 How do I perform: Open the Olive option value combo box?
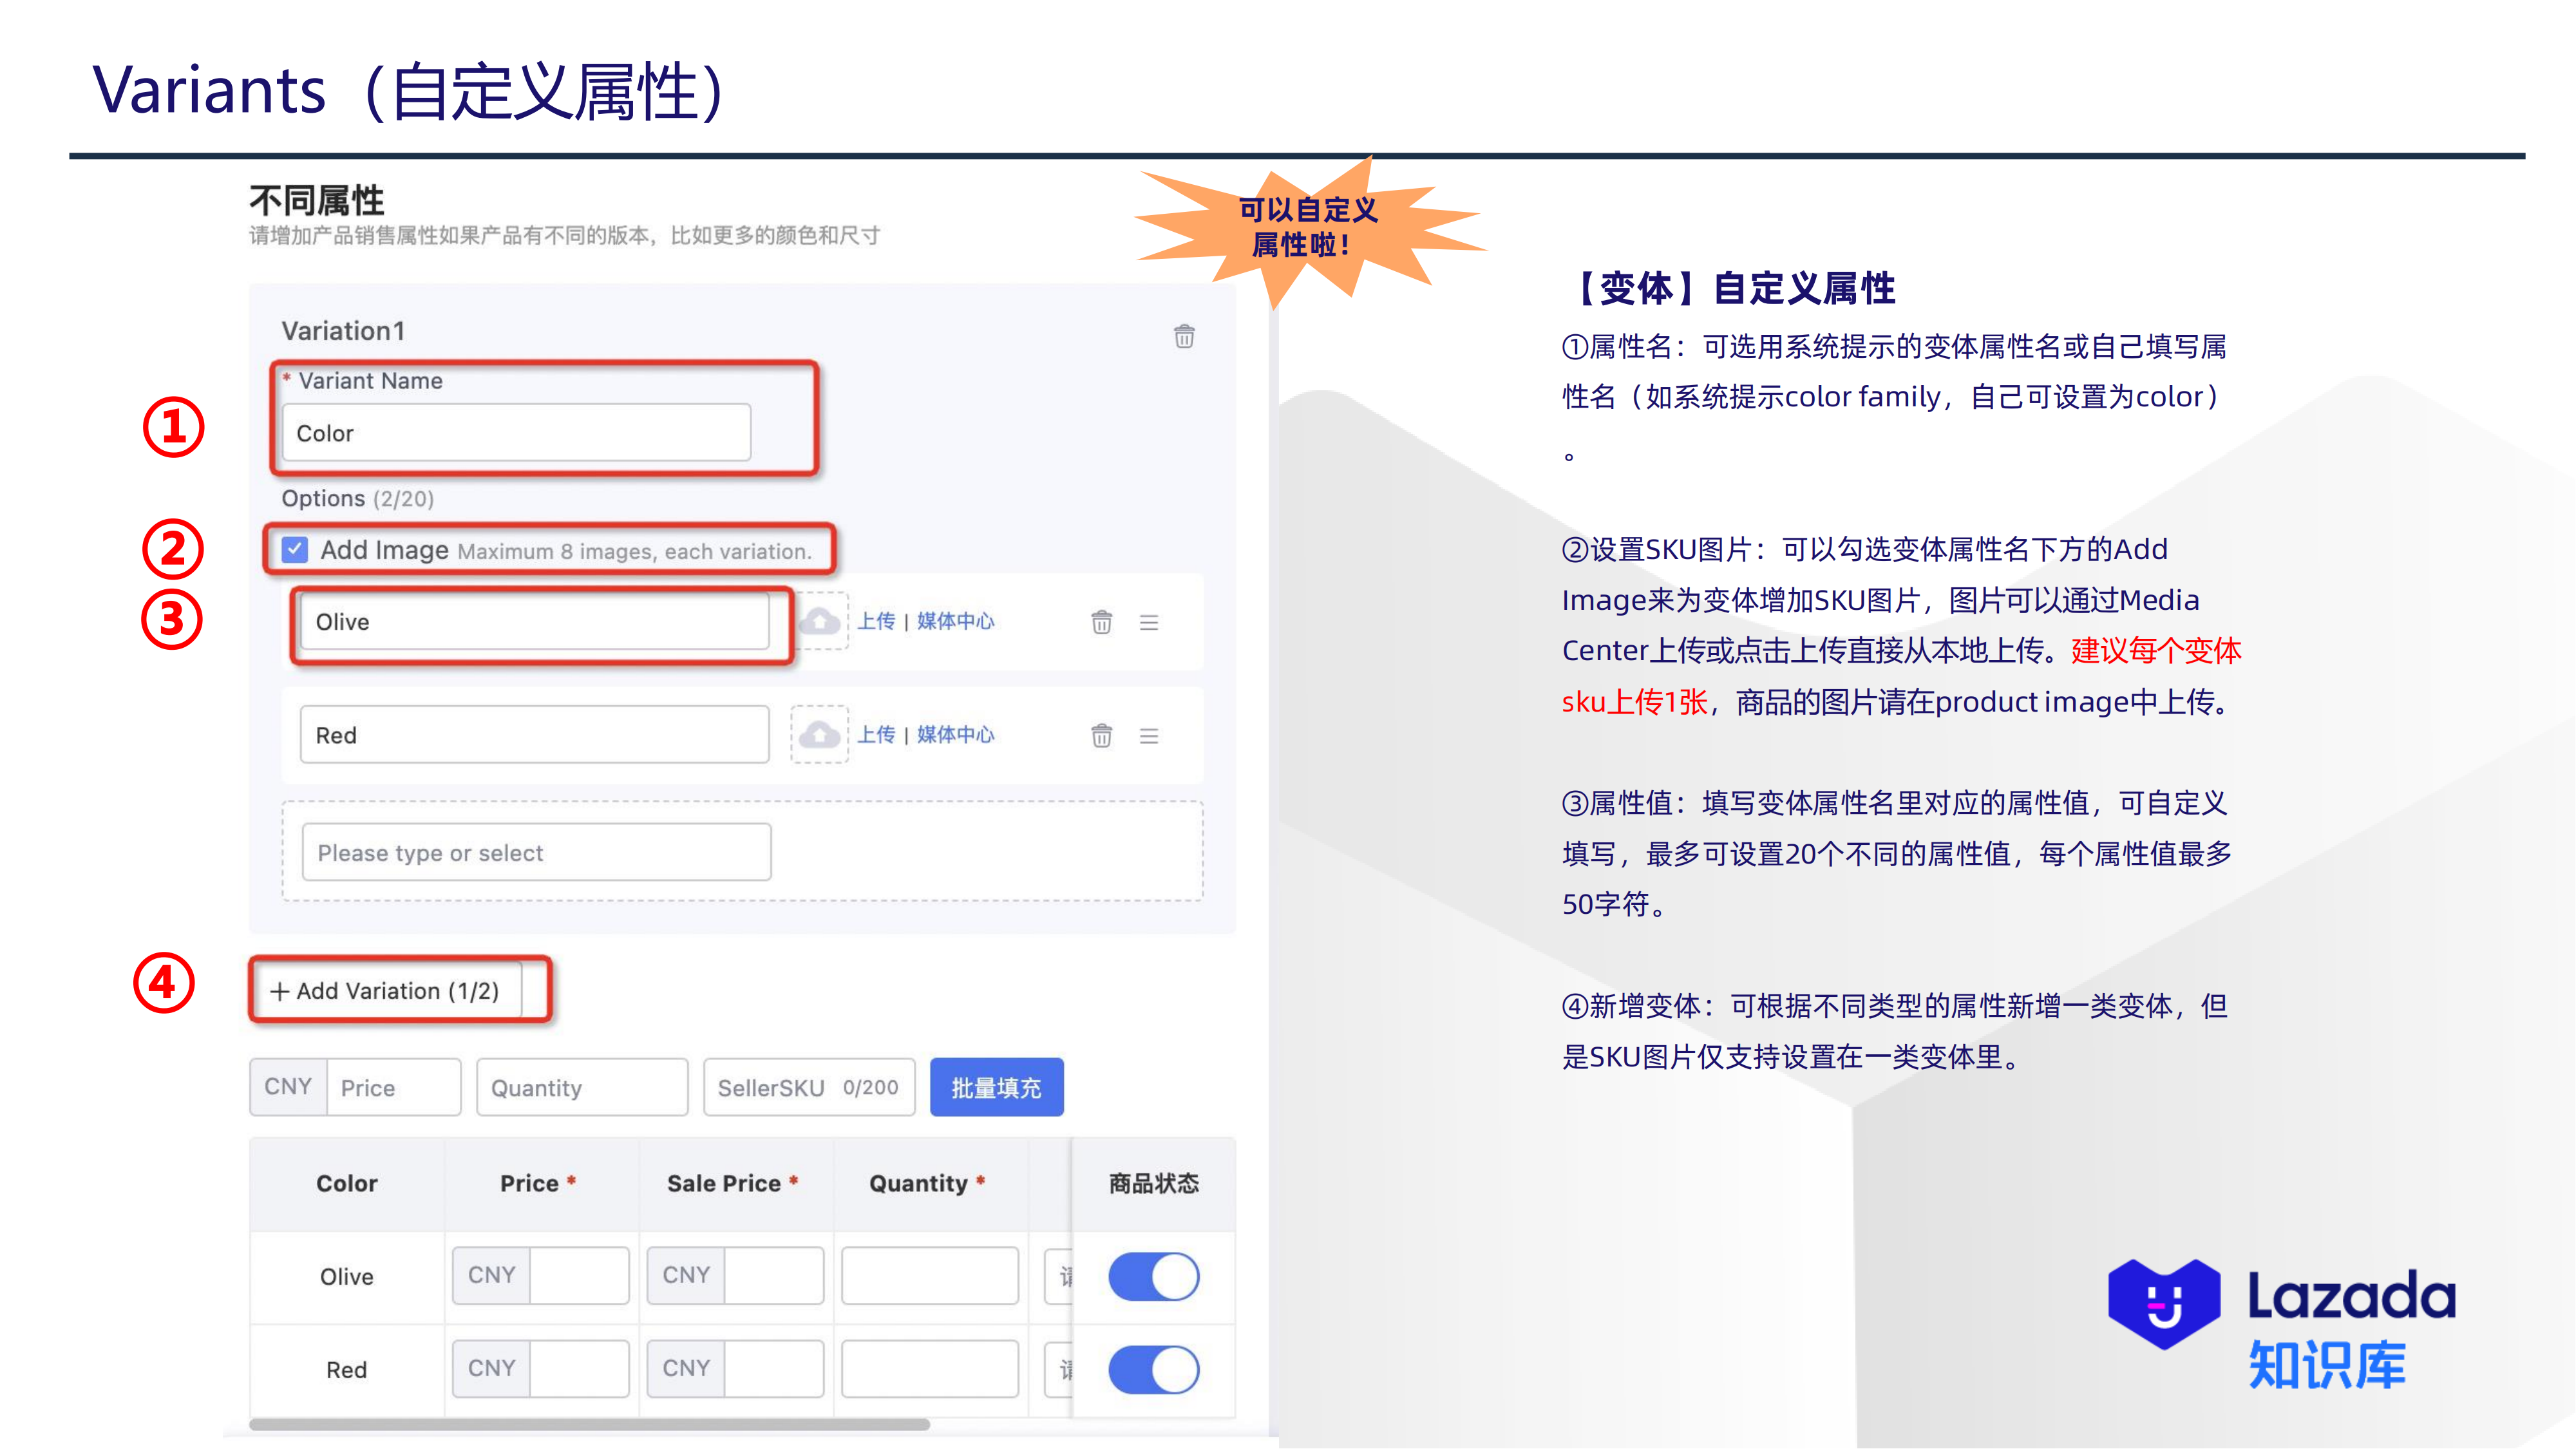click(534, 622)
